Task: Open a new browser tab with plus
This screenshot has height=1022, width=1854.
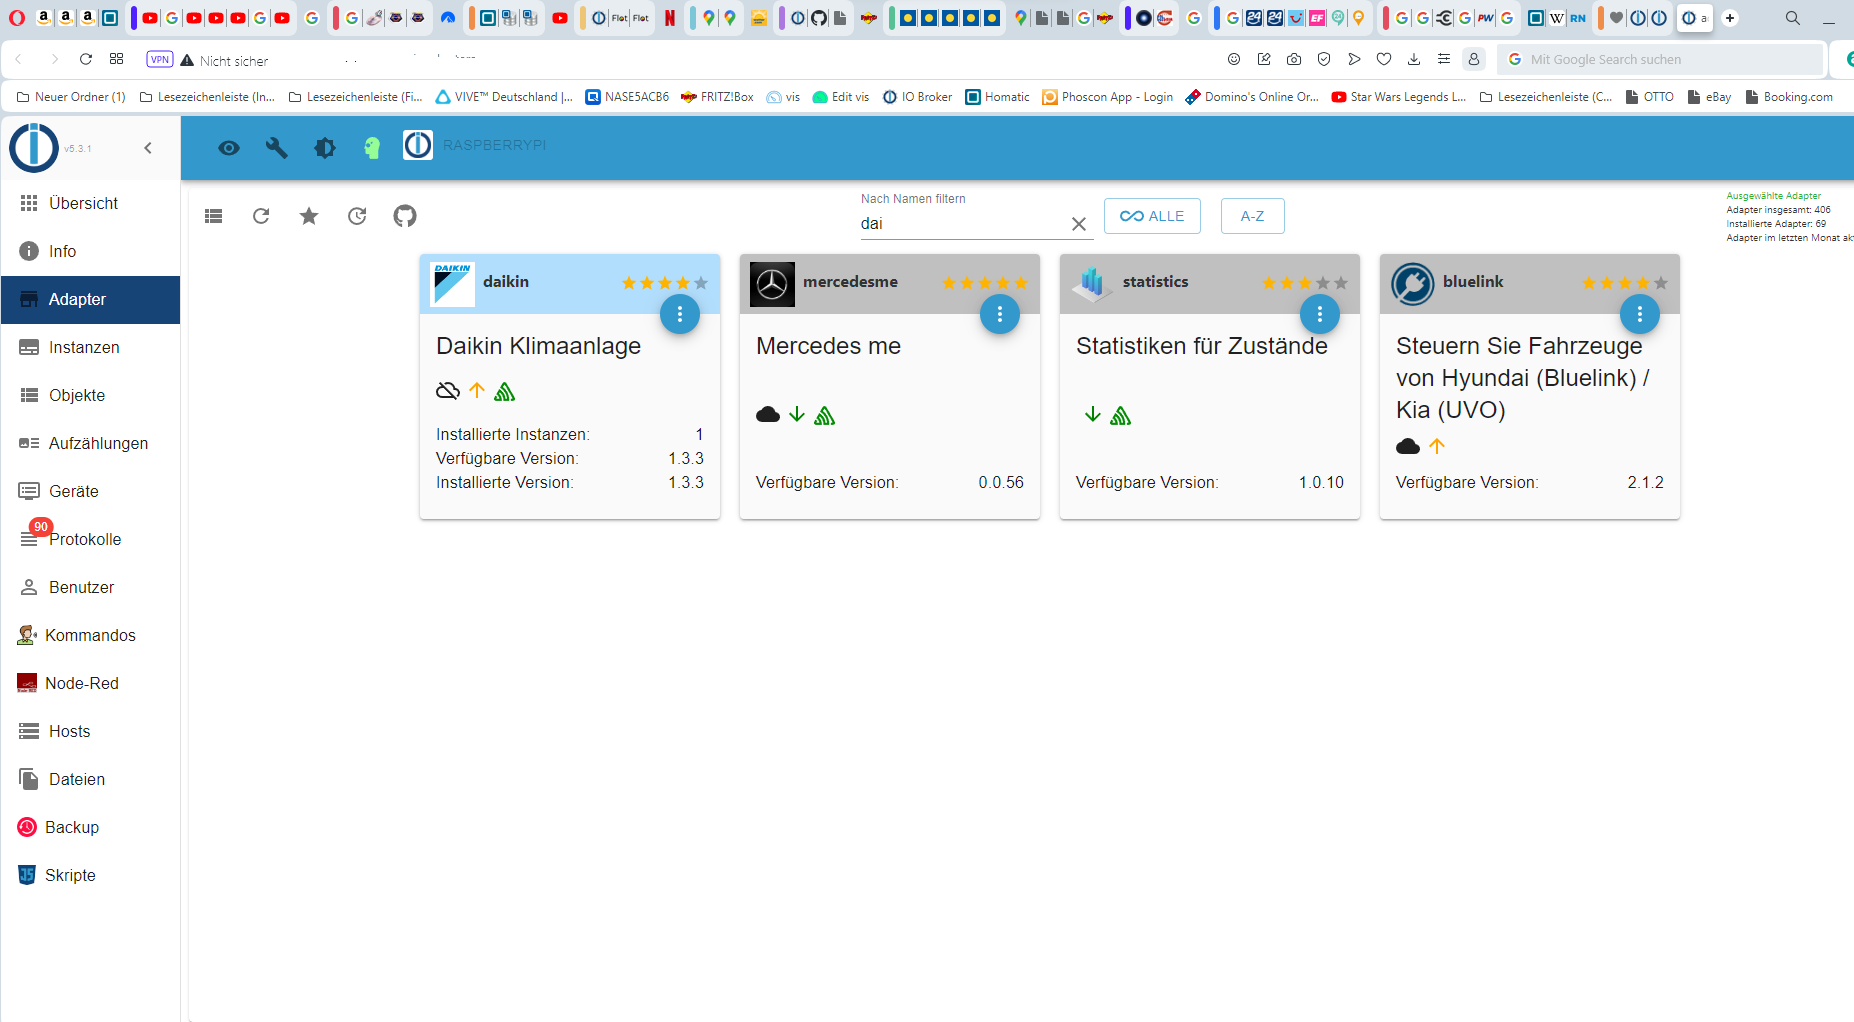Action: click(1730, 18)
